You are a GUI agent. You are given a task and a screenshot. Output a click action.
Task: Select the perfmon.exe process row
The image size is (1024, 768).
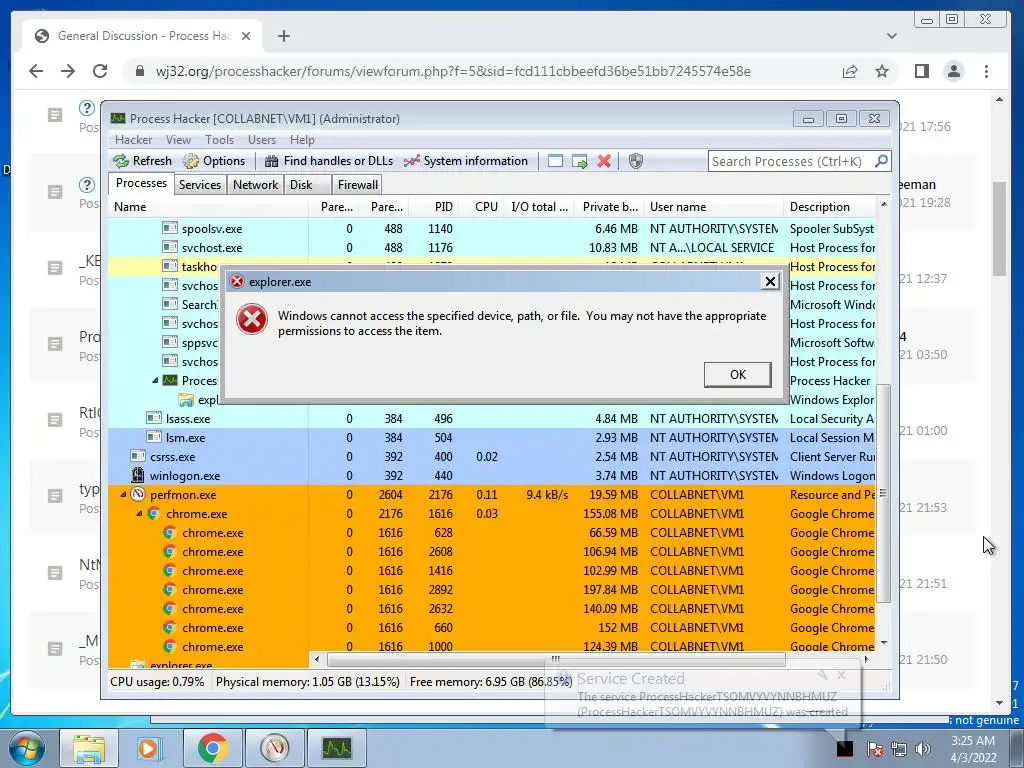(492, 494)
